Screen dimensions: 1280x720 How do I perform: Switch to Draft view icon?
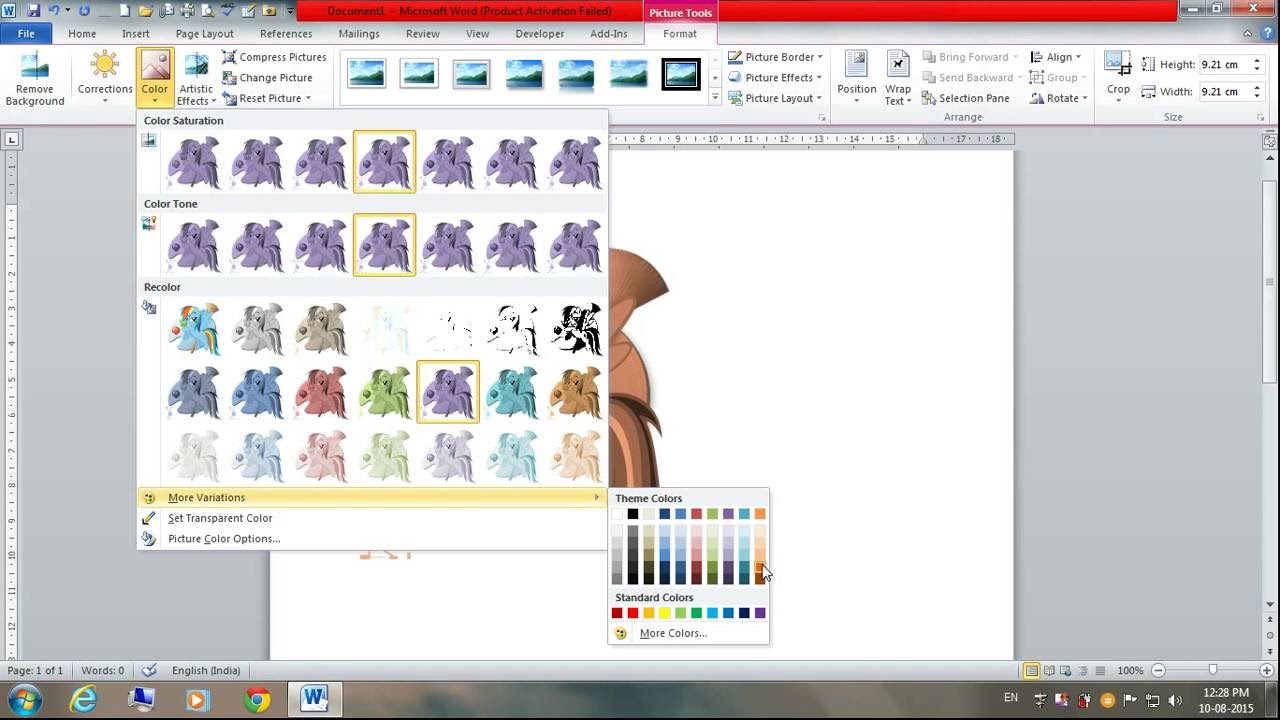[x=1099, y=670]
